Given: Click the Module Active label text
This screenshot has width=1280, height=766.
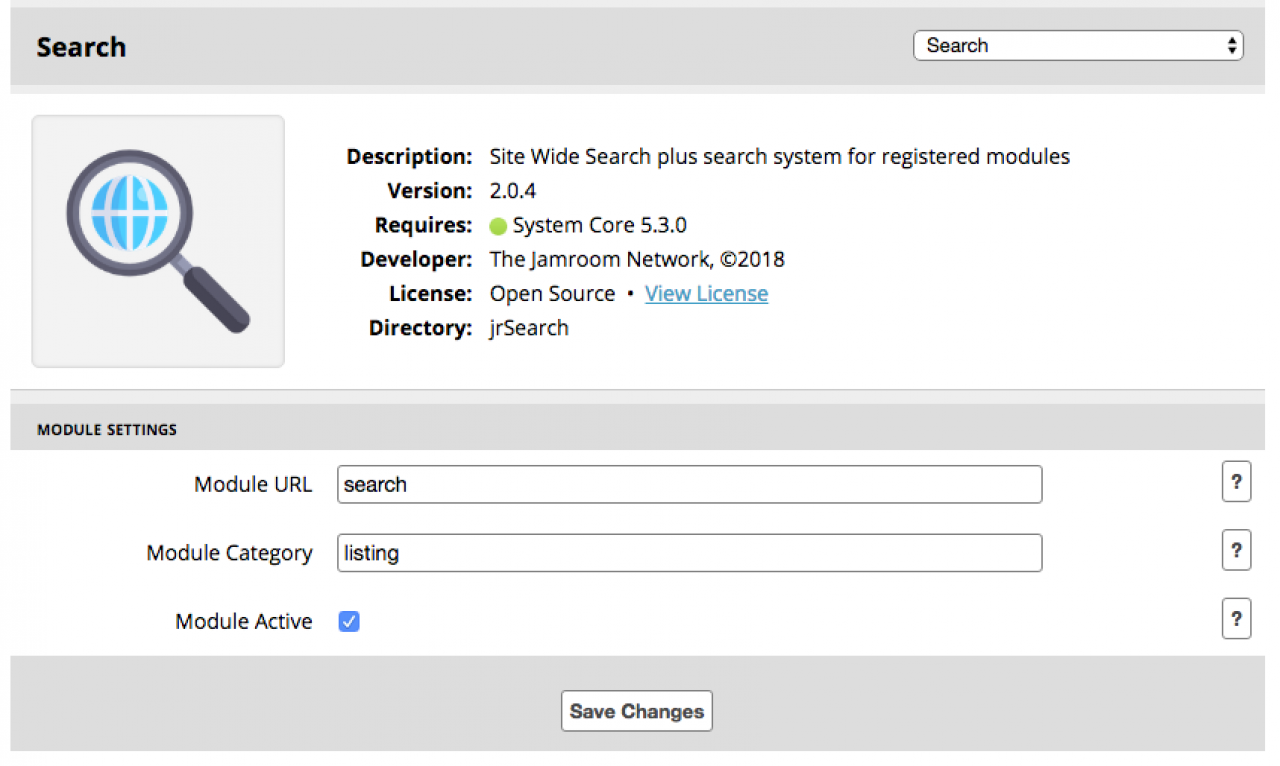Looking at the screenshot, I should point(243,622).
